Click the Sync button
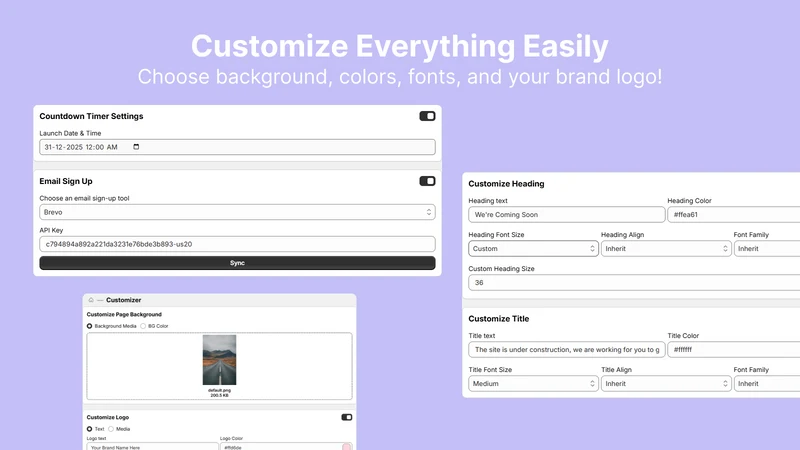Viewport: 800px width, 450px height. [237, 263]
